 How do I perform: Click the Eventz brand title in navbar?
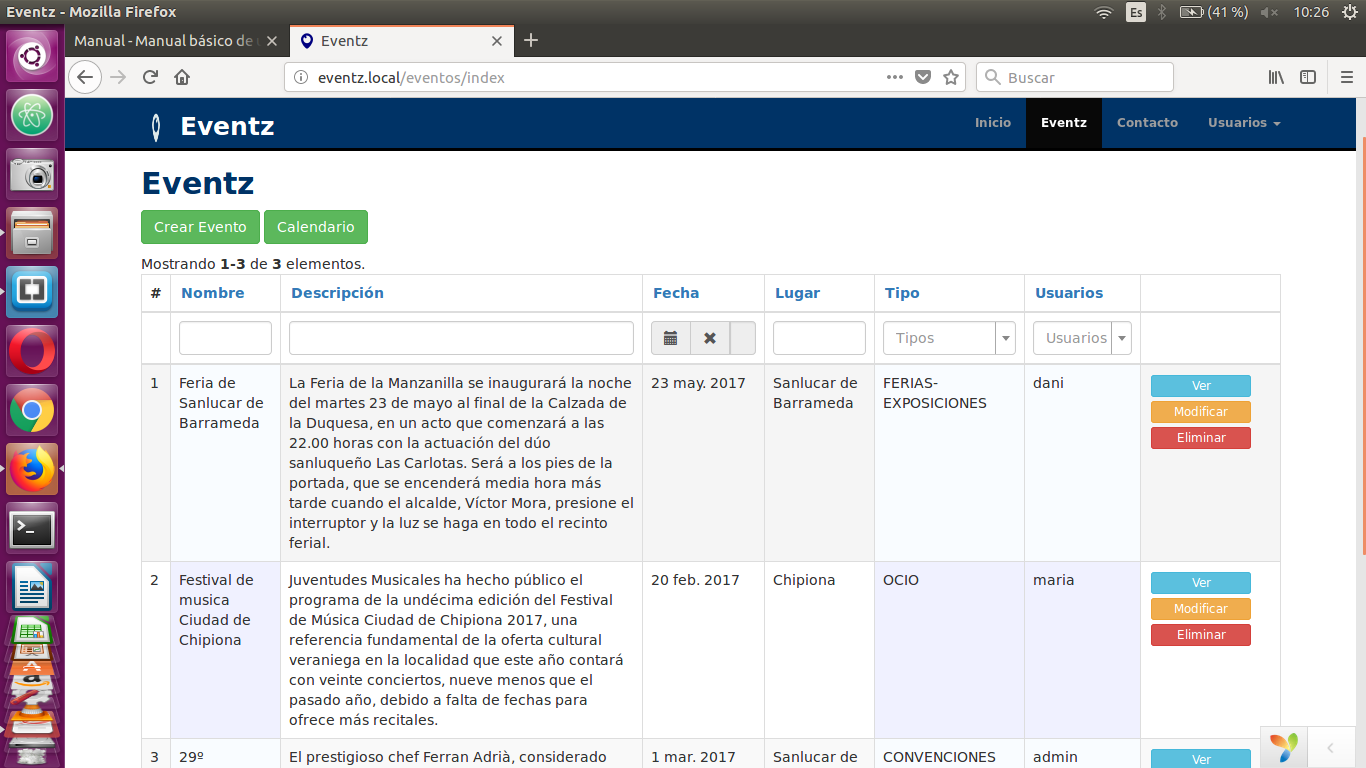pyautogui.click(x=227, y=126)
